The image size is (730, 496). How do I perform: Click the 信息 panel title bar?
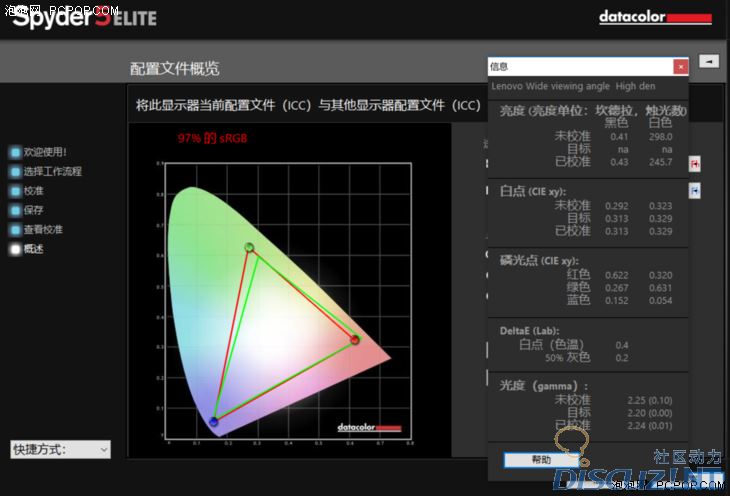coord(580,67)
